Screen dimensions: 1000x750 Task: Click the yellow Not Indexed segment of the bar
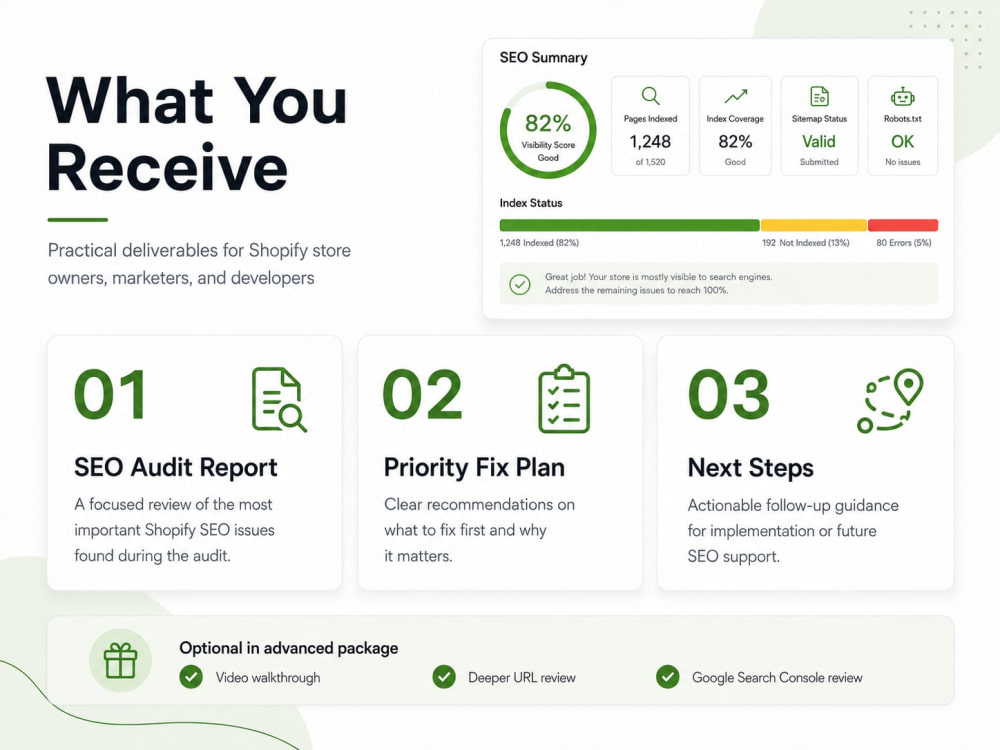(x=814, y=225)
